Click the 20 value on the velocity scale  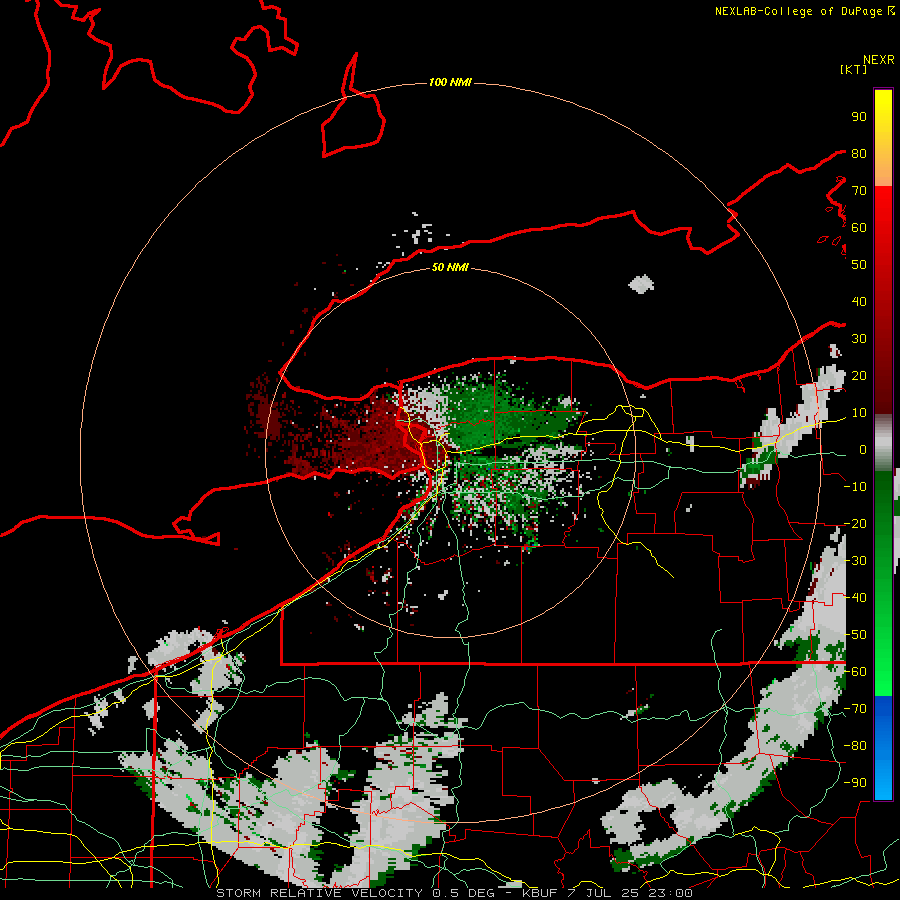[859, 375]
